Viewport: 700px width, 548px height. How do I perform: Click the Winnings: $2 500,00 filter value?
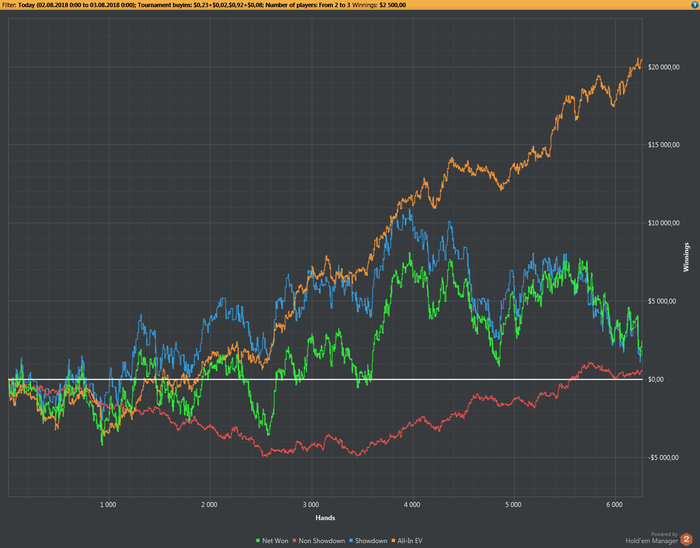(379, 5)
